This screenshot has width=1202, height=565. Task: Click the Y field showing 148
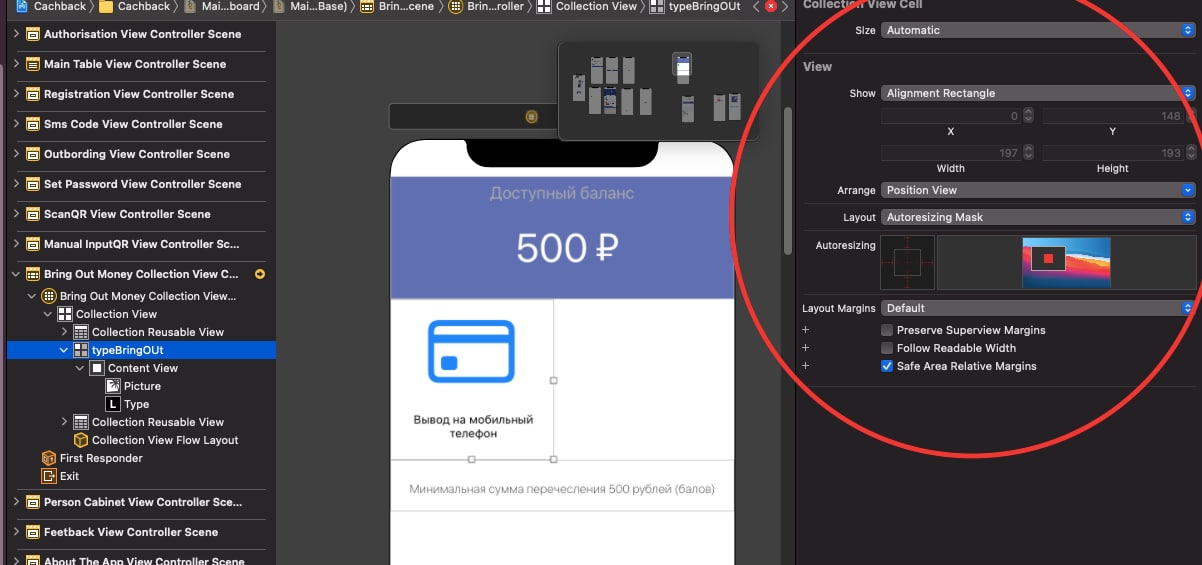coord(1113,116)
